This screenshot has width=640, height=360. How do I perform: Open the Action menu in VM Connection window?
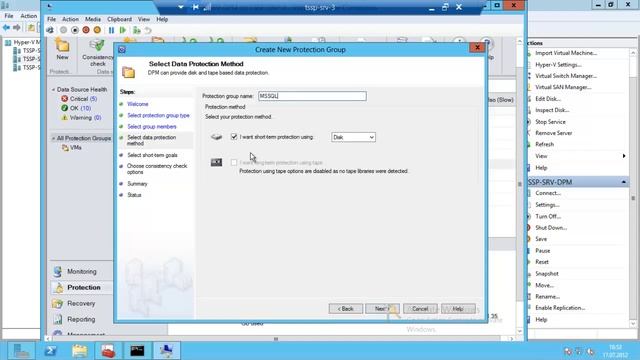click(x=70, y=19)
